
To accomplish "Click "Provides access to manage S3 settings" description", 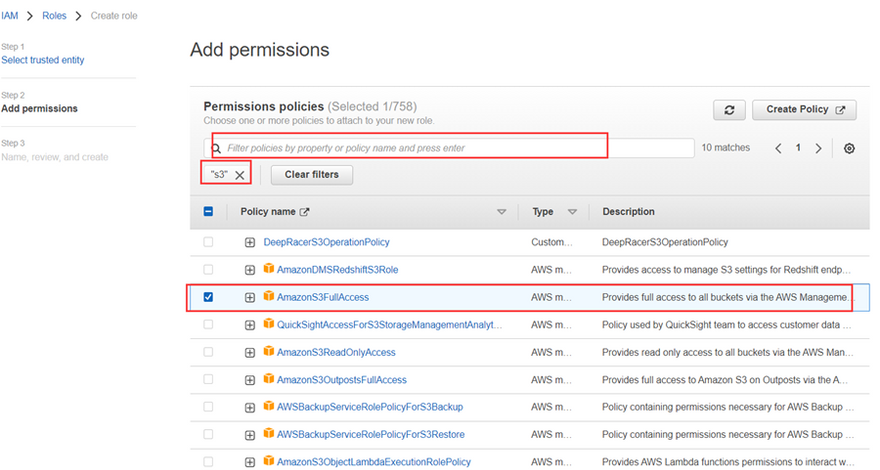I will (x=726, y=270).
